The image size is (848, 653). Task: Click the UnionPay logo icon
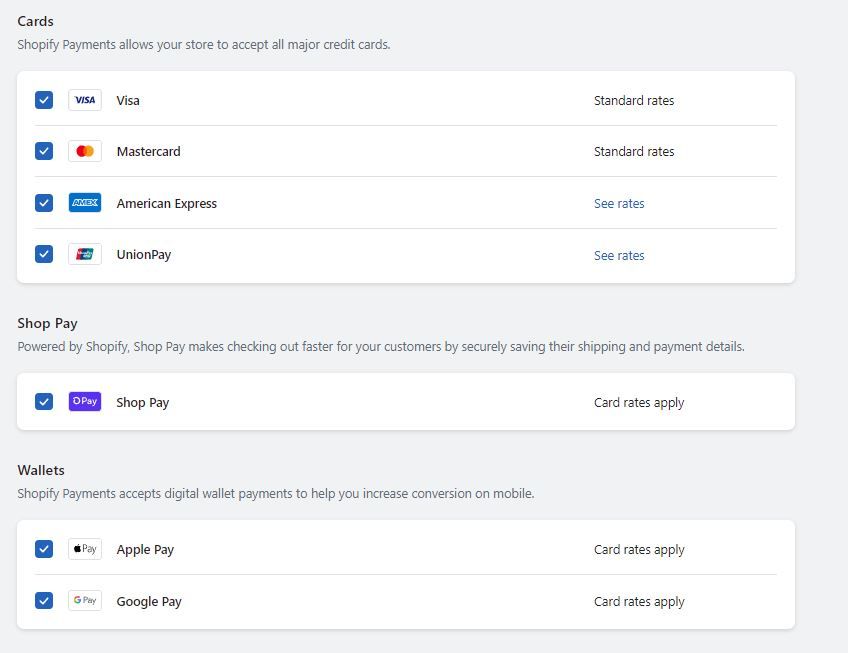click(85, 255)
